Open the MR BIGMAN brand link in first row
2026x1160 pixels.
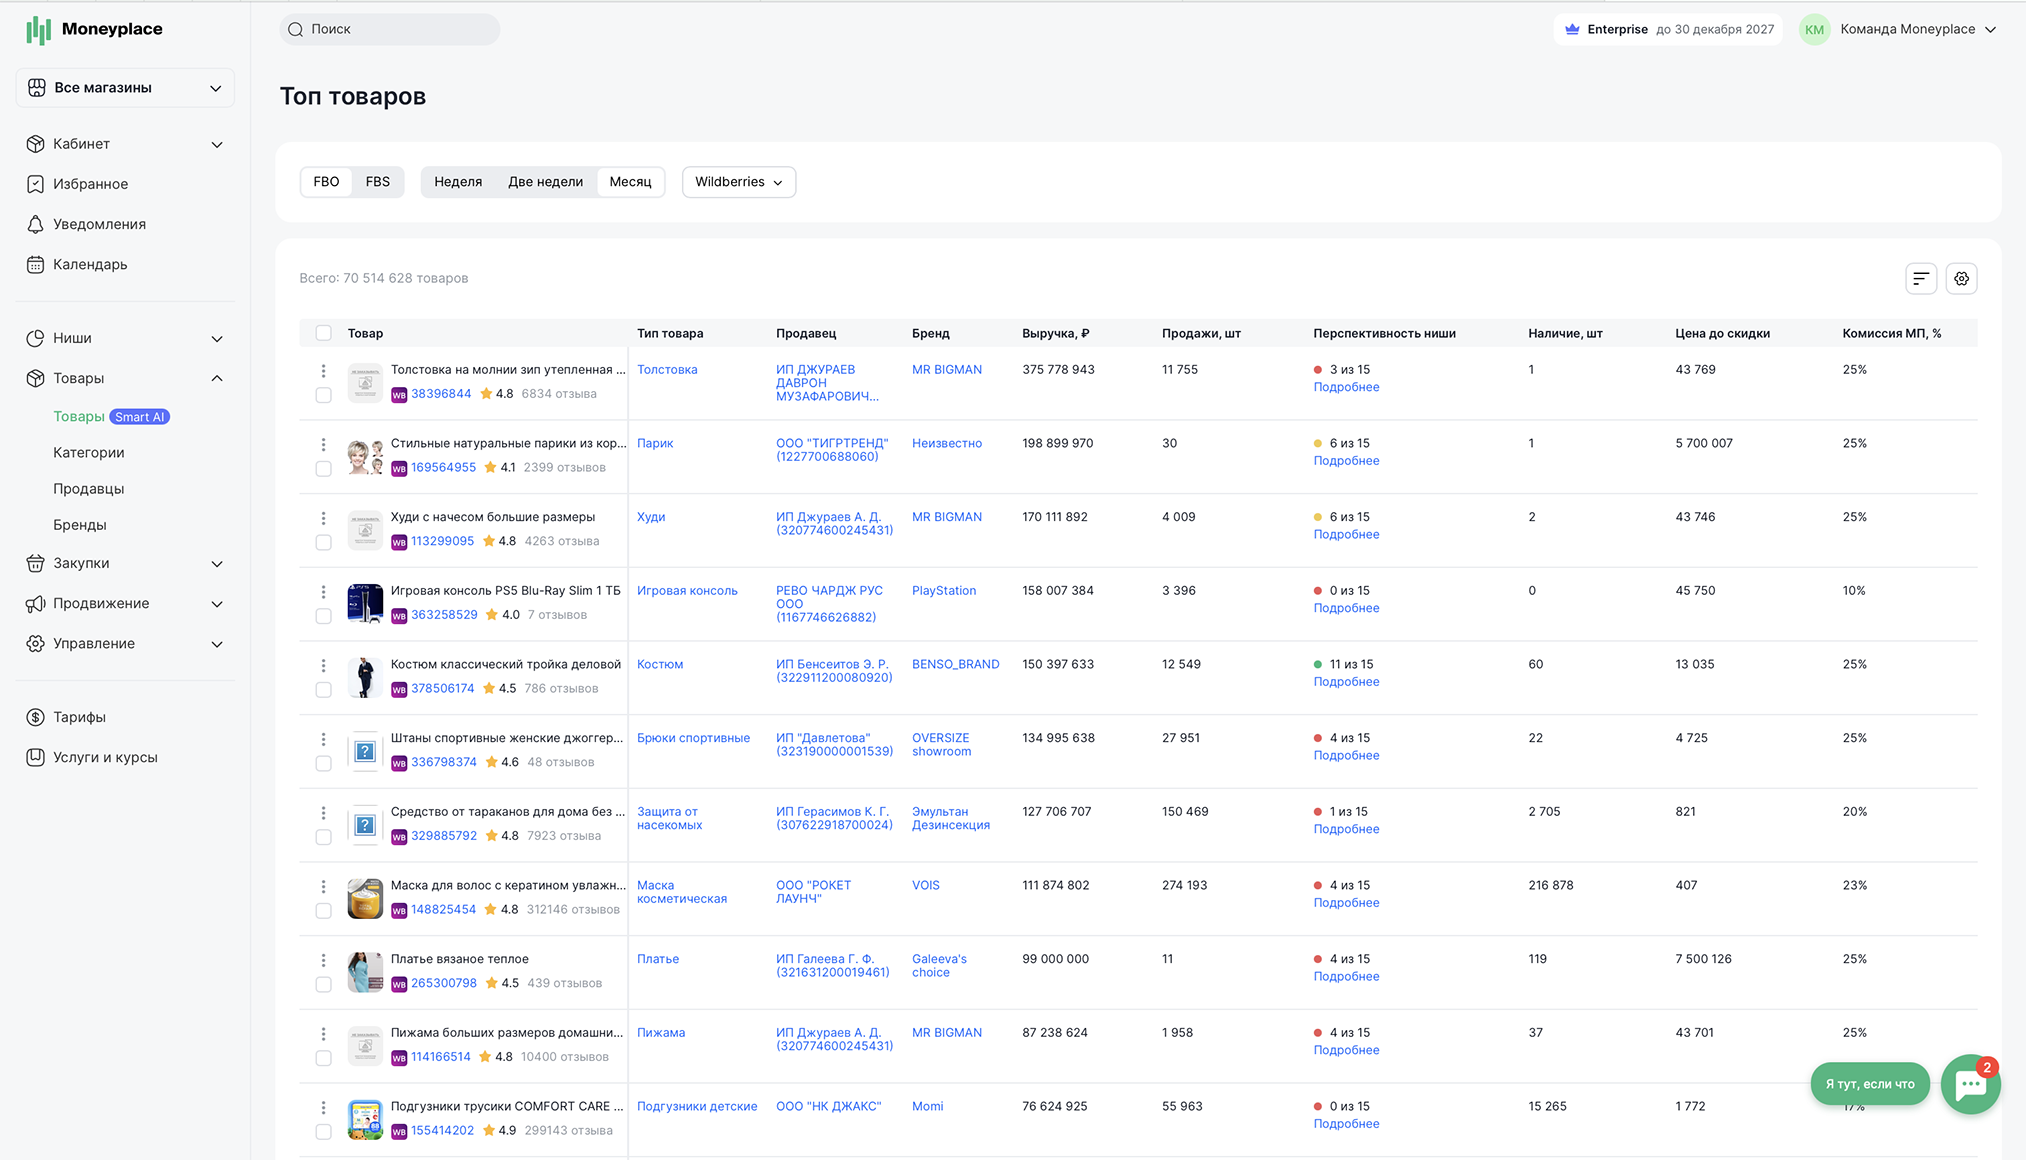pyautogui.click(x=947, y=370)
